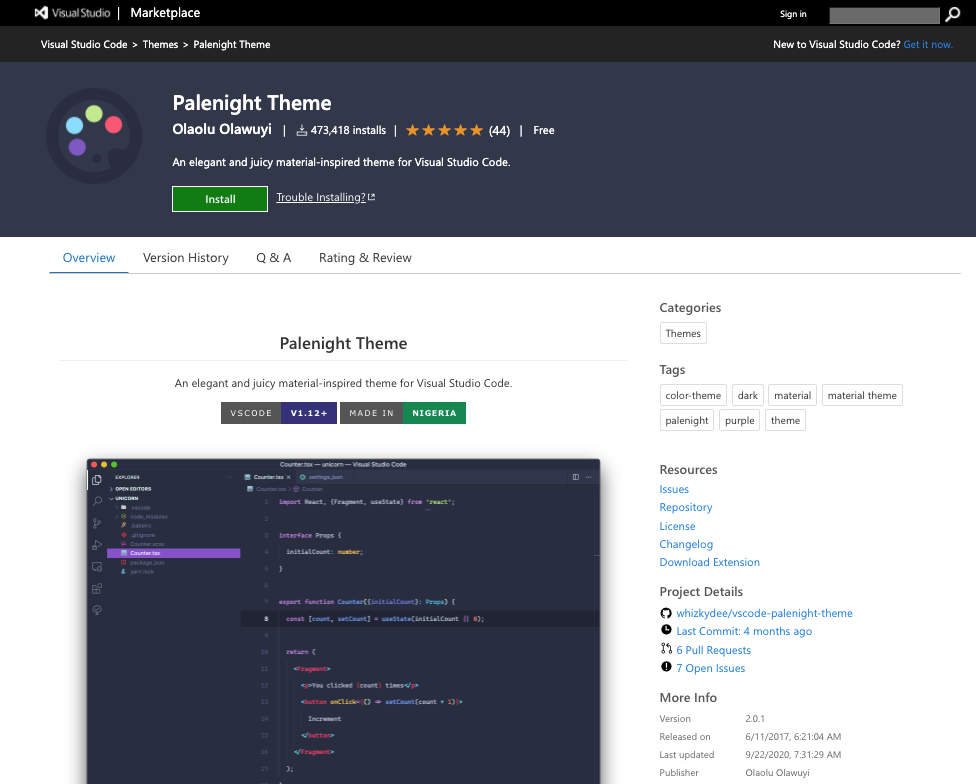Select the dark tag
976x784 pixels.
coord(747,395)
